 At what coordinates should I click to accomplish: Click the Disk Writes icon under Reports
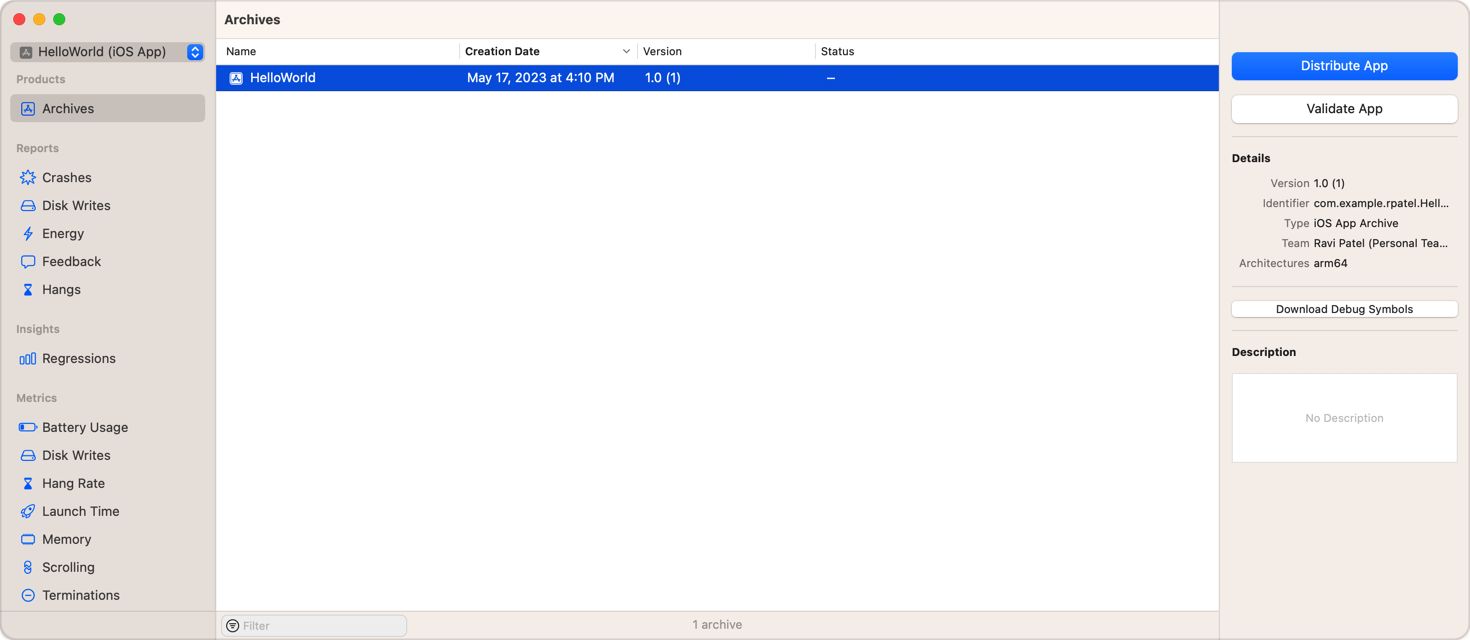coord(28,205)
